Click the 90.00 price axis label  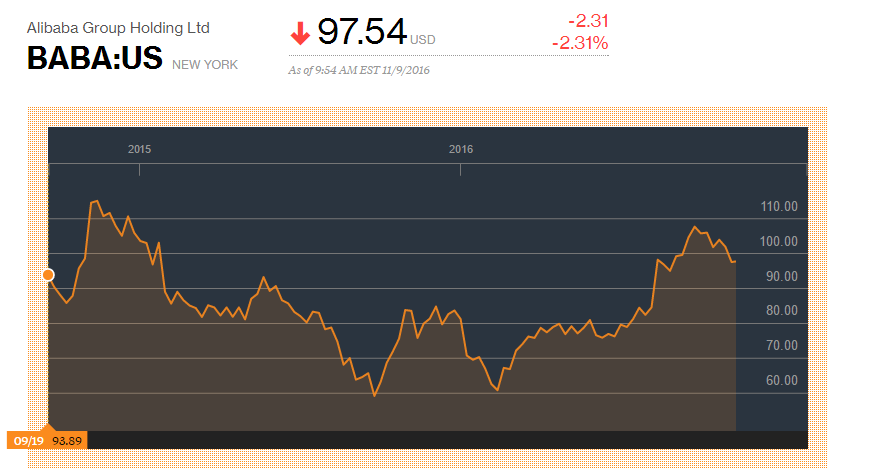(782, 276)
